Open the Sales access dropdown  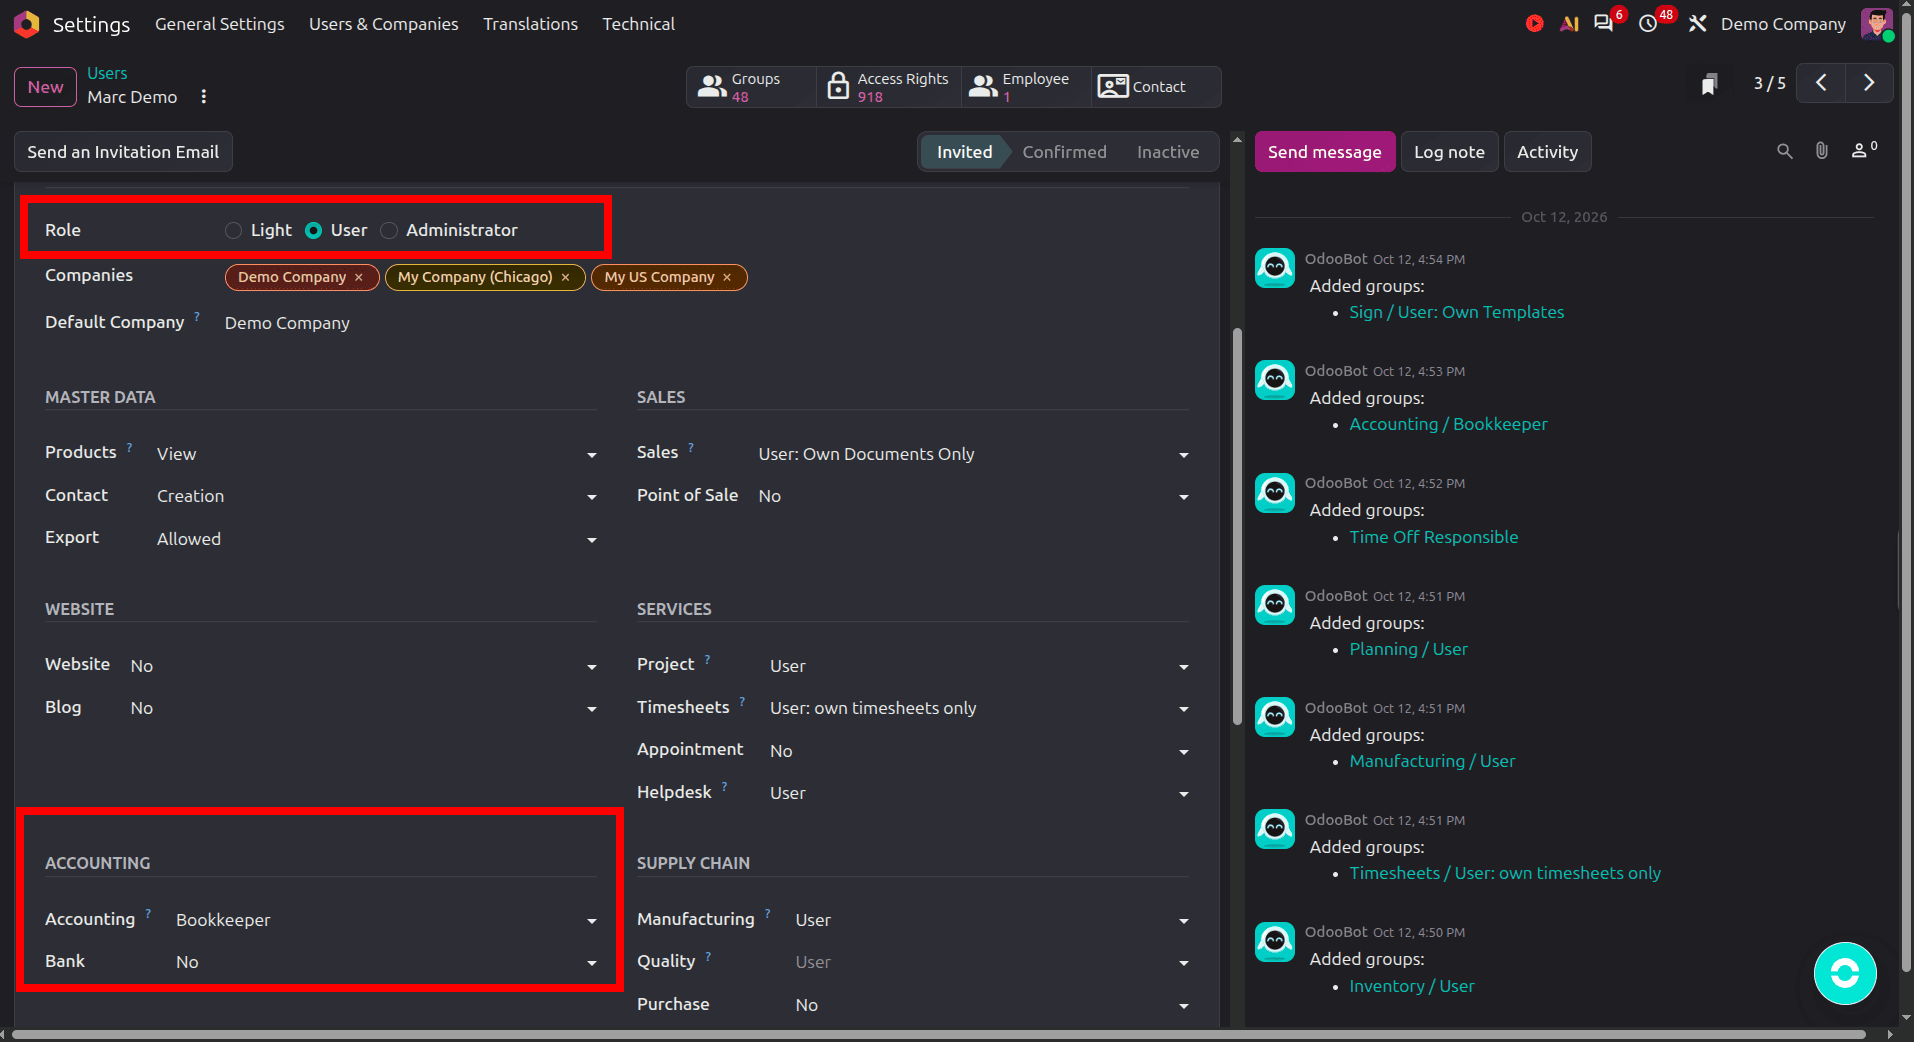pos(974,454)
